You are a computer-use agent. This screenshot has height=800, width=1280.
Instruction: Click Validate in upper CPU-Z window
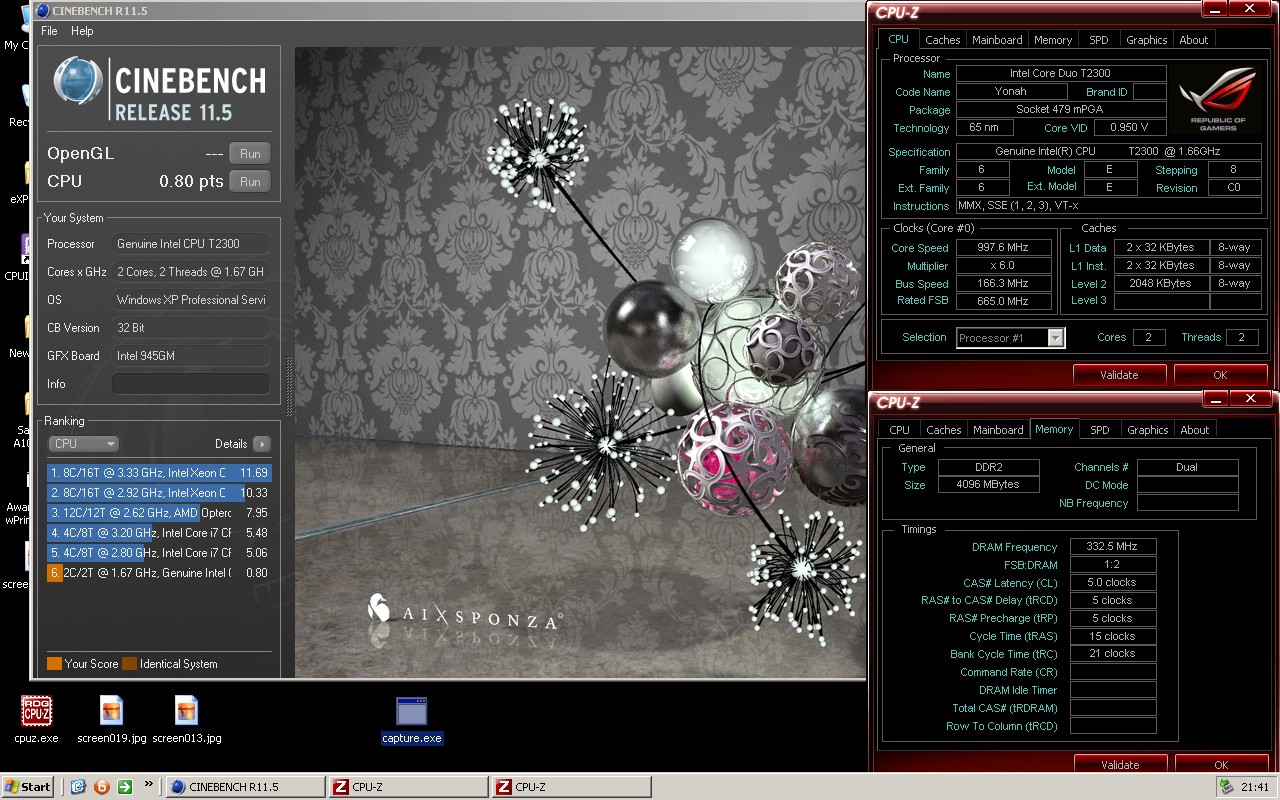1119,375
